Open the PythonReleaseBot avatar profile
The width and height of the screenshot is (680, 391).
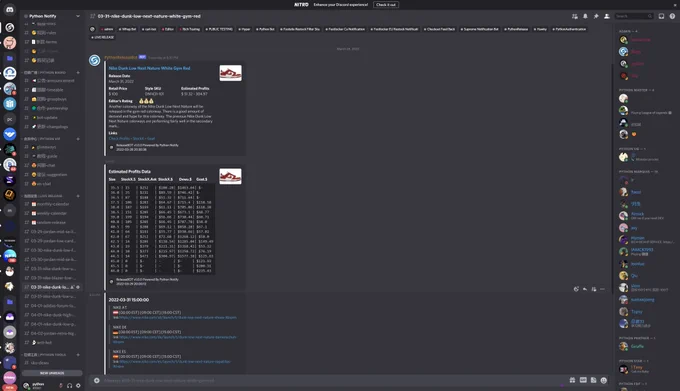click(x=95, y=60)
